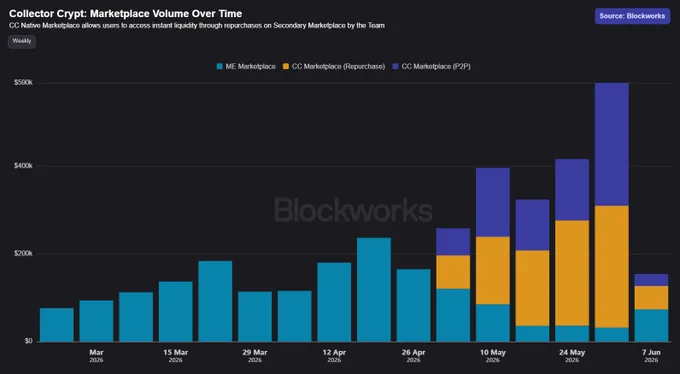Click the CC Marketplace (Repurchase) legend label
The height and width of the screenshot is (374, 680).
(338, 66)
